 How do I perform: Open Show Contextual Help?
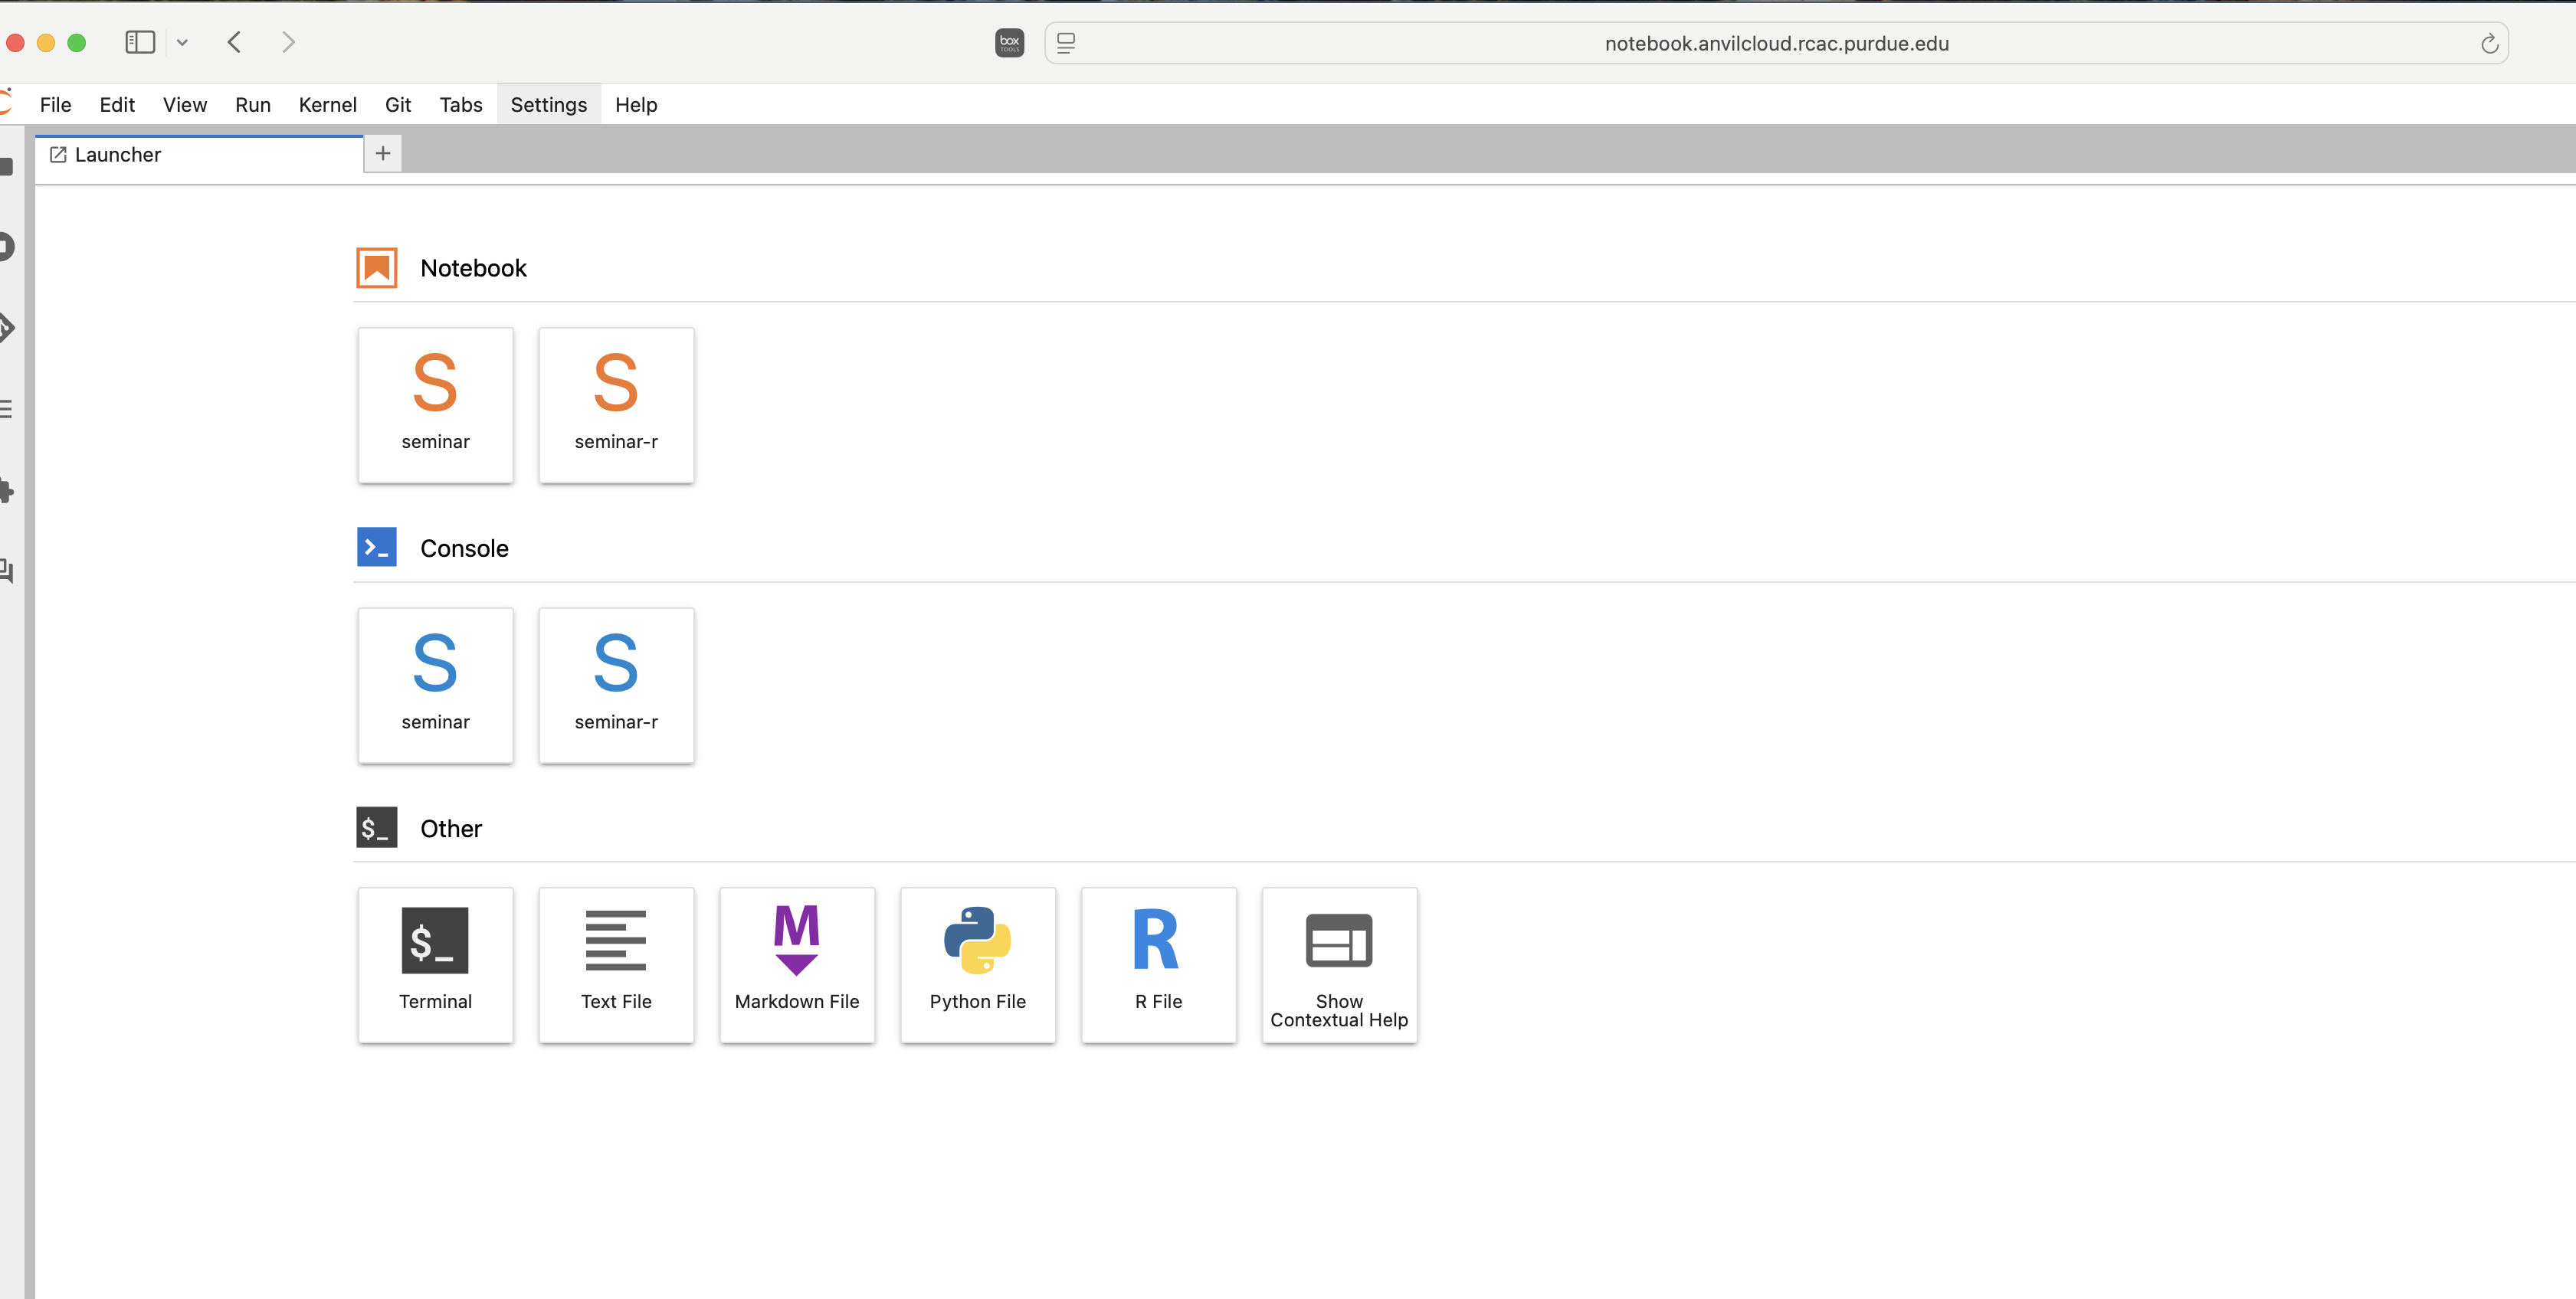pyautogui.click(x=1339, y=963)
